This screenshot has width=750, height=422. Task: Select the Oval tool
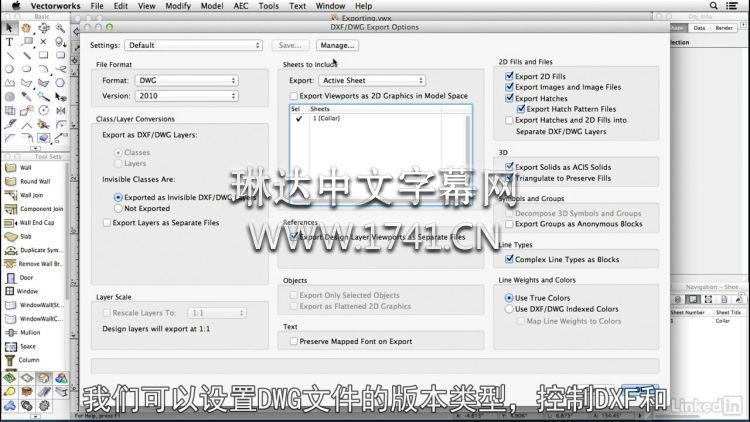pyautogui.click(x=26, y=69)
